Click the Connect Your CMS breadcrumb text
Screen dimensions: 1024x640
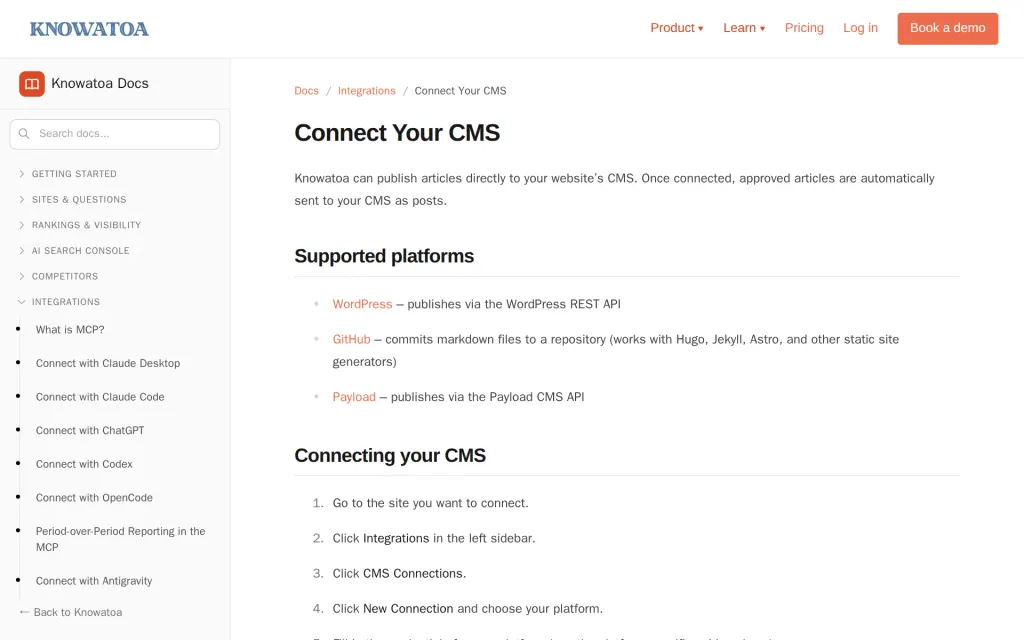[460, 91]
